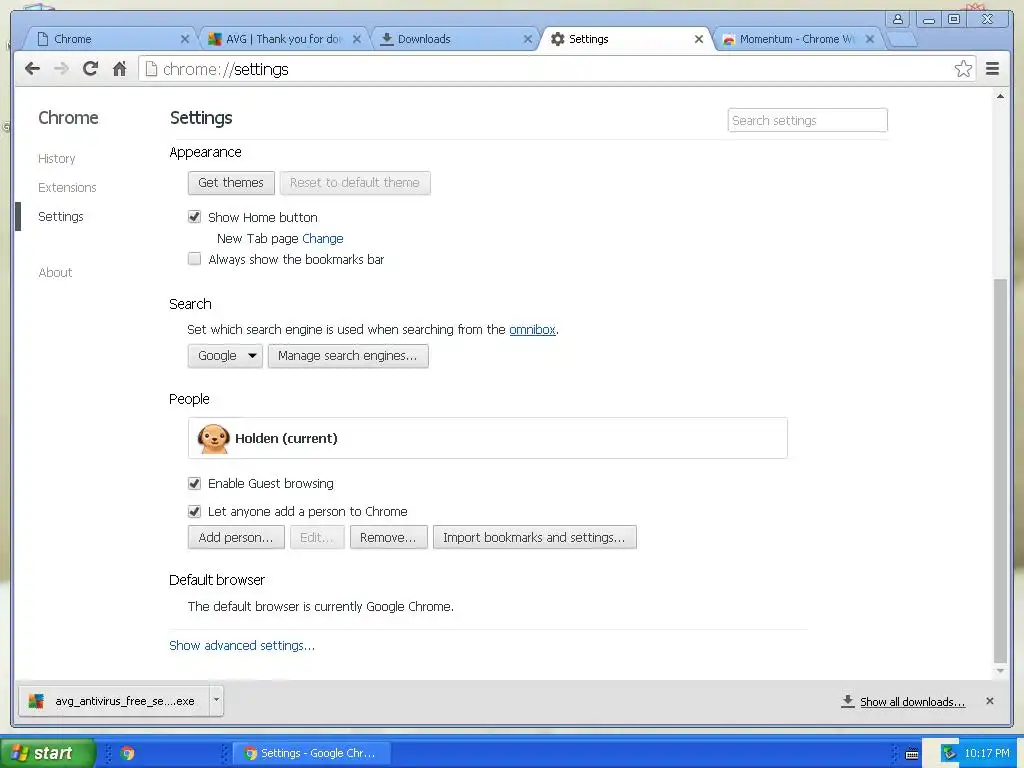Close the Downloads tab
Image resolution: width=1024 pixels, height=768 pixels.
[x=528, y=39]
